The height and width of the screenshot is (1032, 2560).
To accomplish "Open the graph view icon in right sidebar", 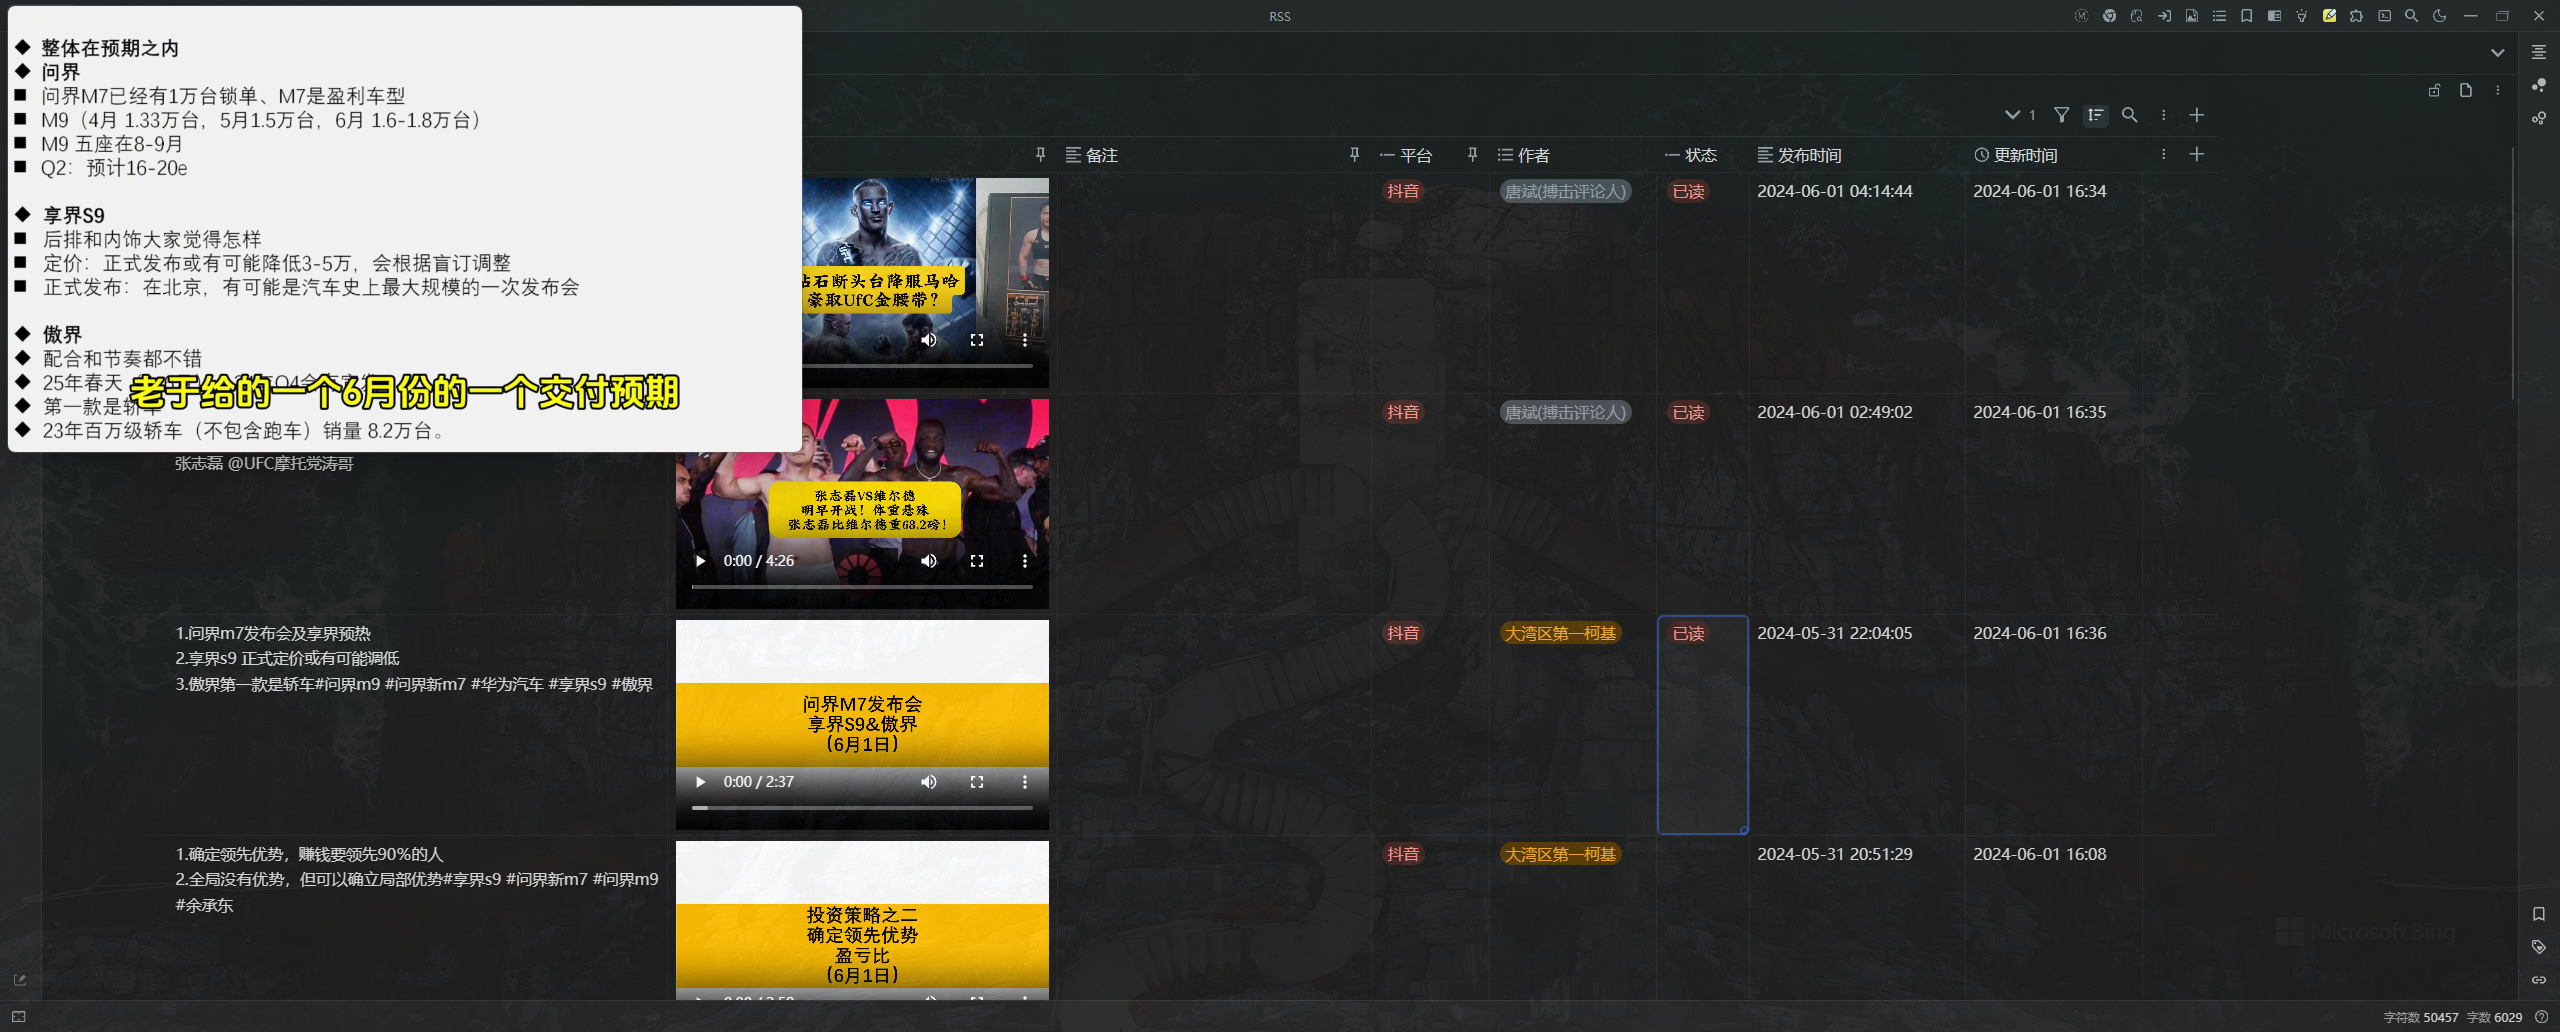I will pyautogui.click(x=2539, y=85).
